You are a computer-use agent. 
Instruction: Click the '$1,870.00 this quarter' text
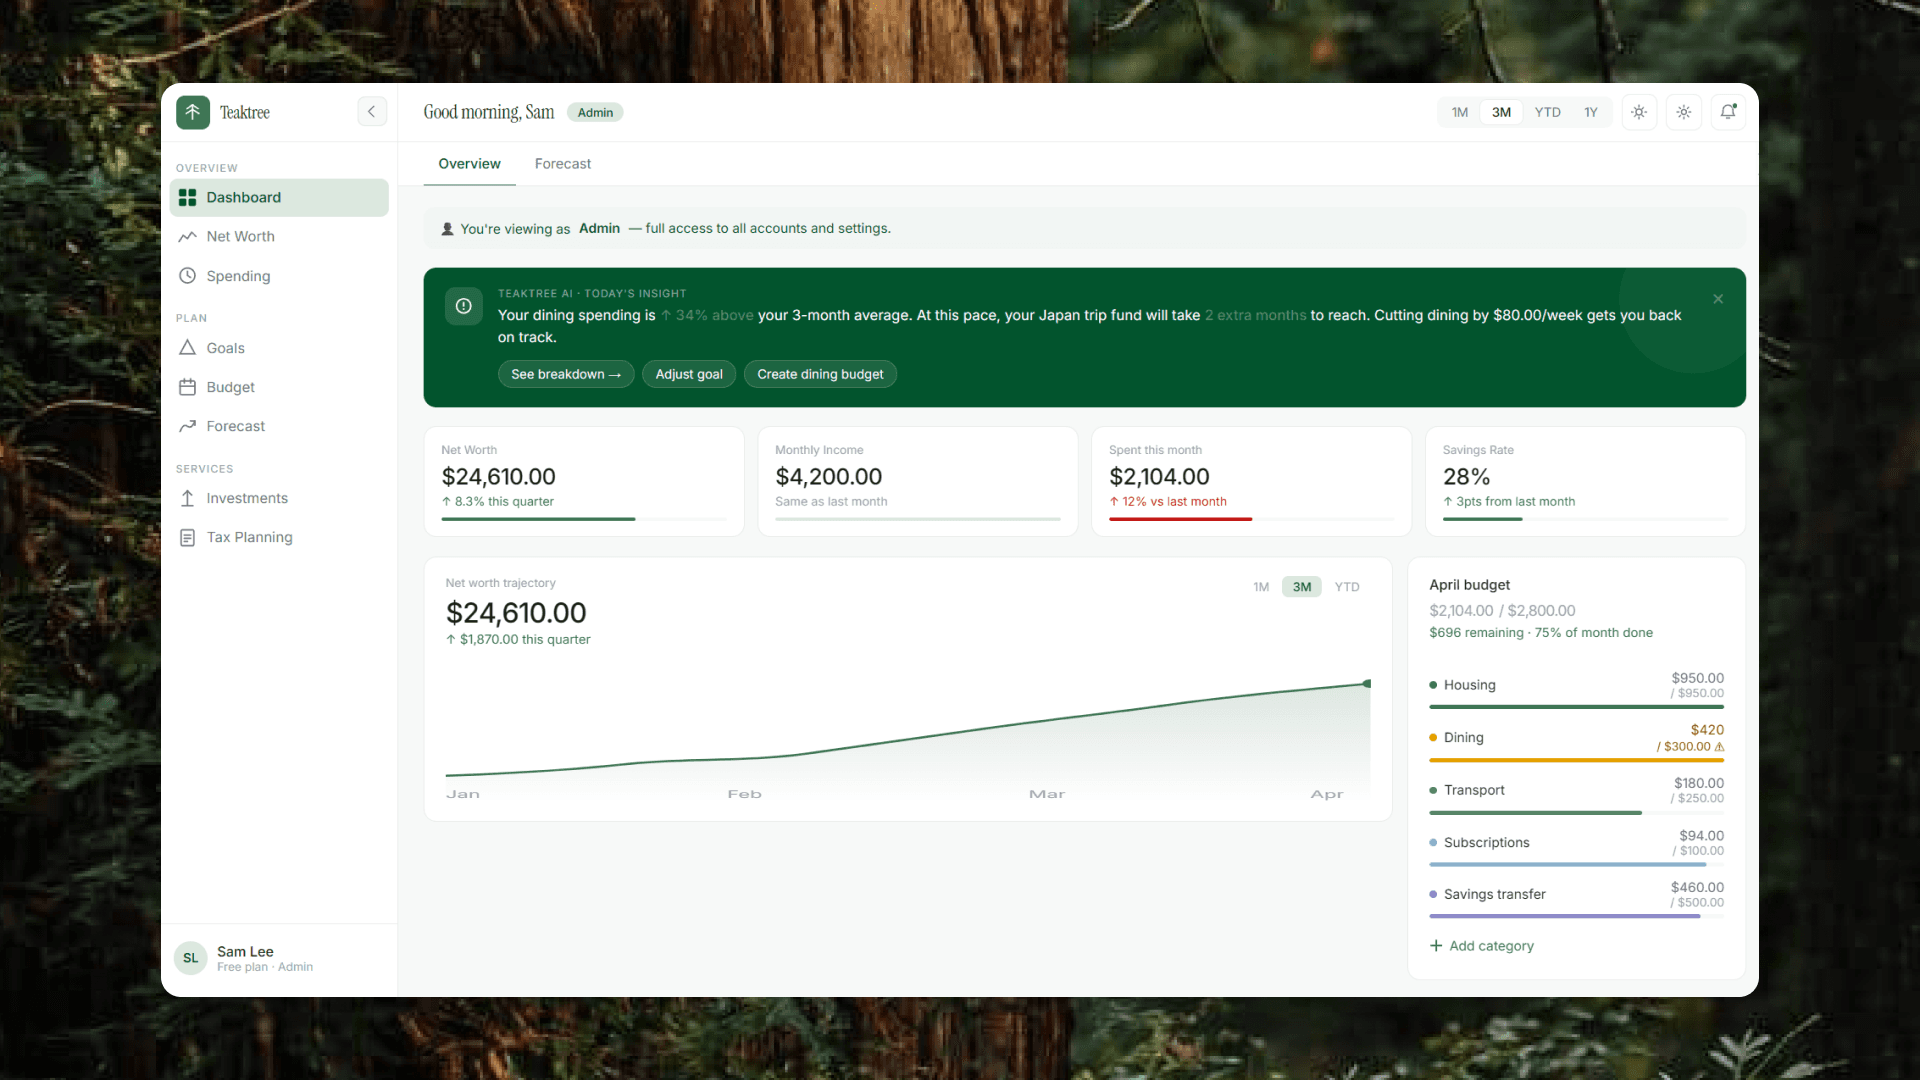pyautogui.click(x=525, y=640)
